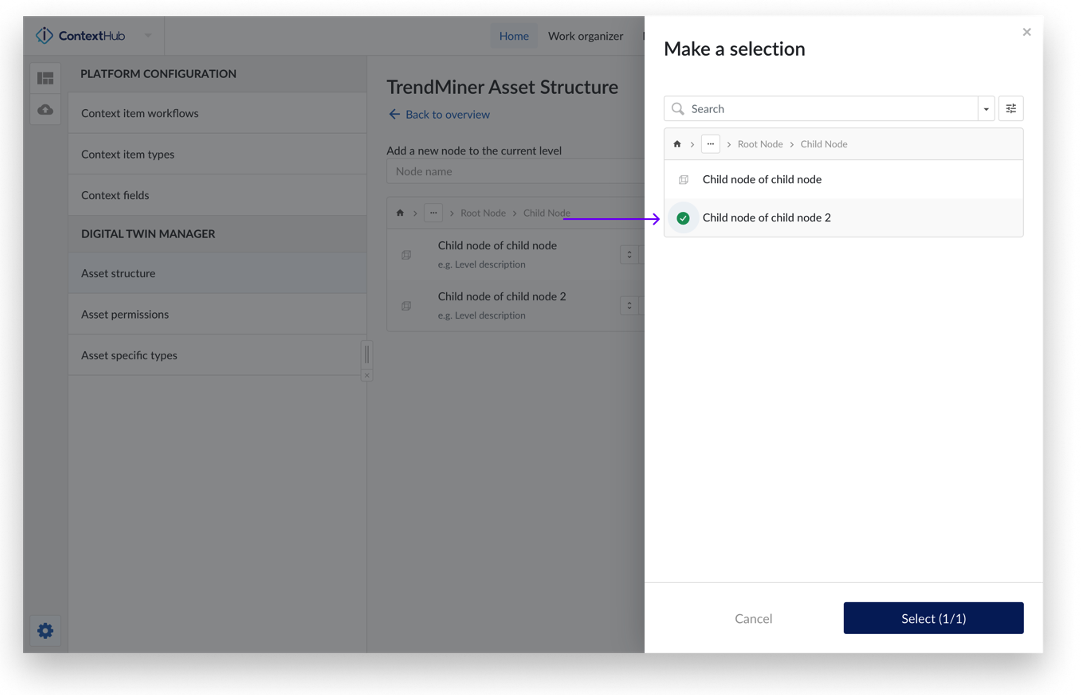Go to the Home tab

[513, 36]
